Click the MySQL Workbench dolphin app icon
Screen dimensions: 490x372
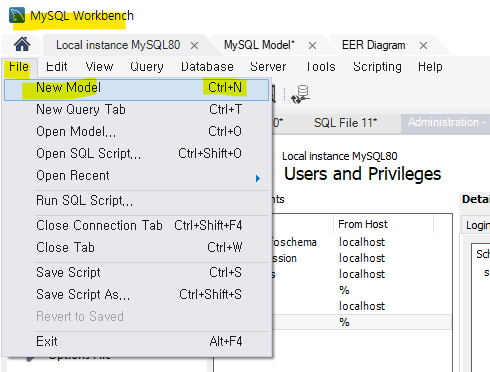click(x=17, y=15)
